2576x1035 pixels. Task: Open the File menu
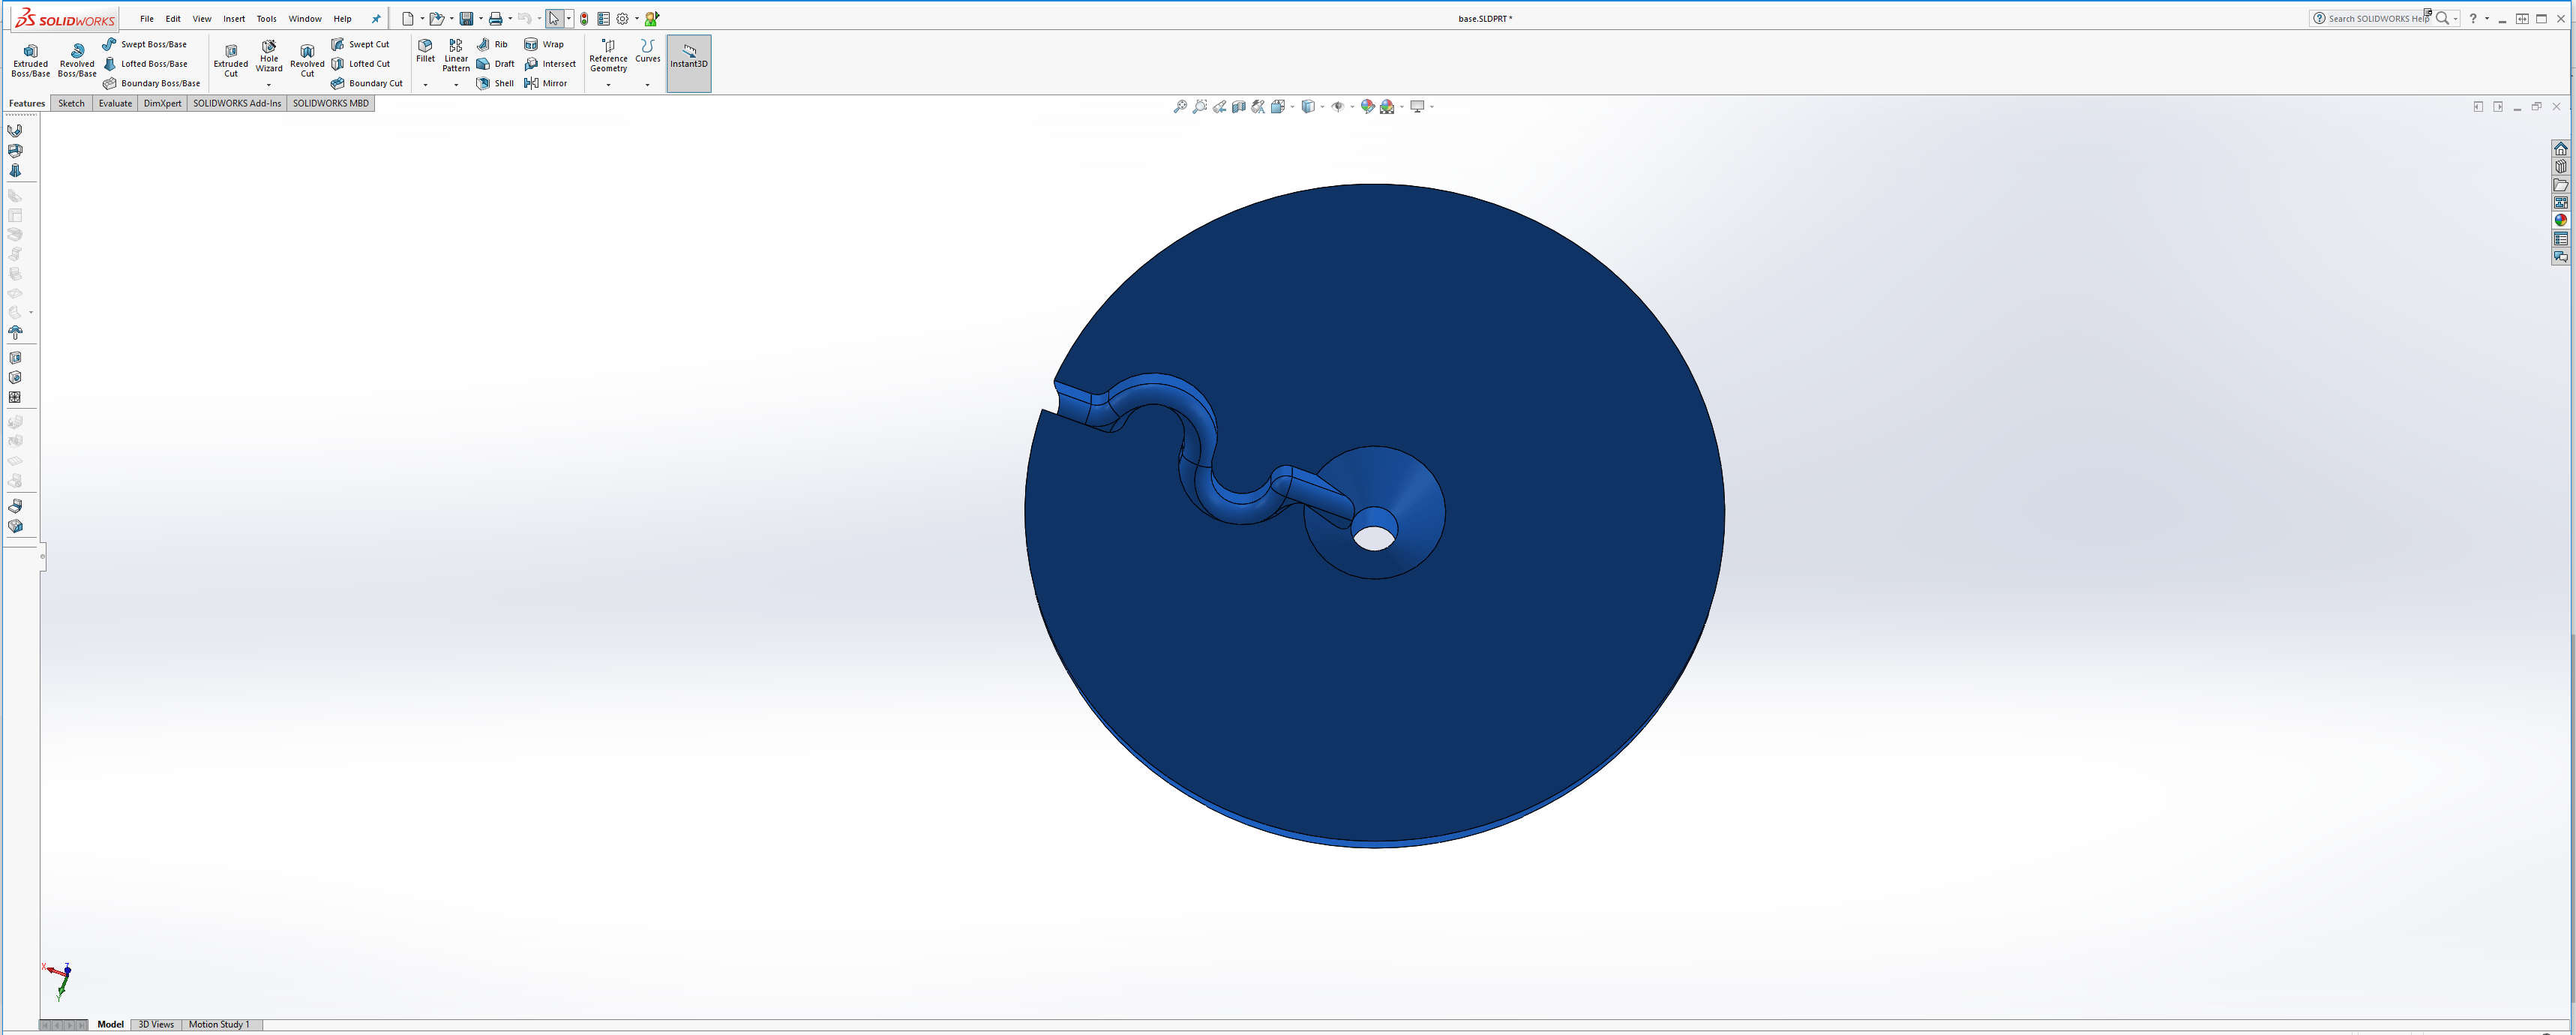[147, 19]
